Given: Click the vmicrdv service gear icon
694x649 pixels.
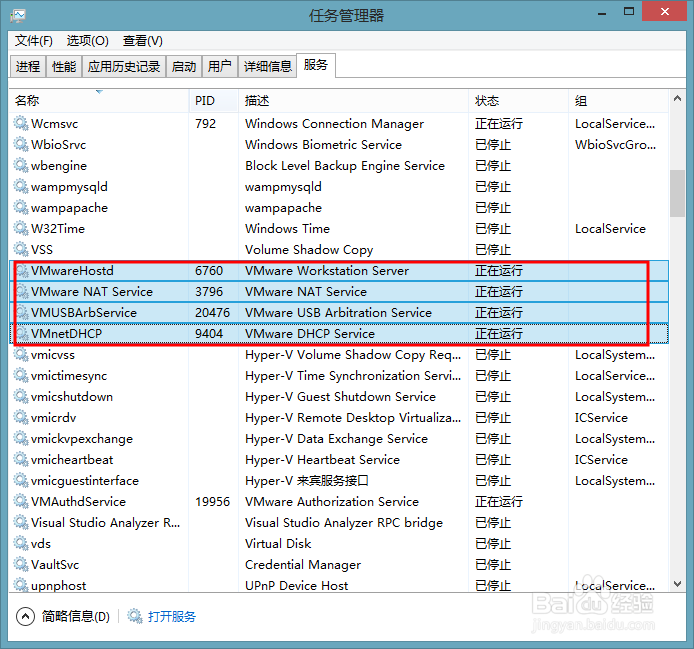Looking at the screenshot, I should tap(21, 417).
